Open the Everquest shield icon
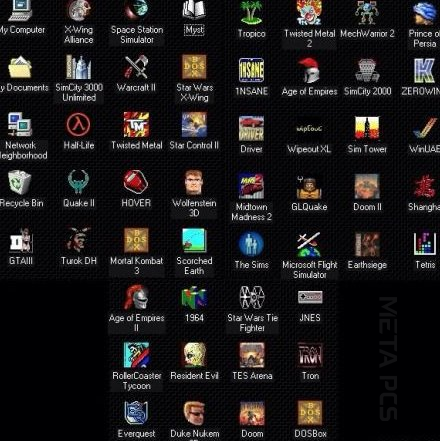Screen dimensions: 440x441 click(136, 413)
